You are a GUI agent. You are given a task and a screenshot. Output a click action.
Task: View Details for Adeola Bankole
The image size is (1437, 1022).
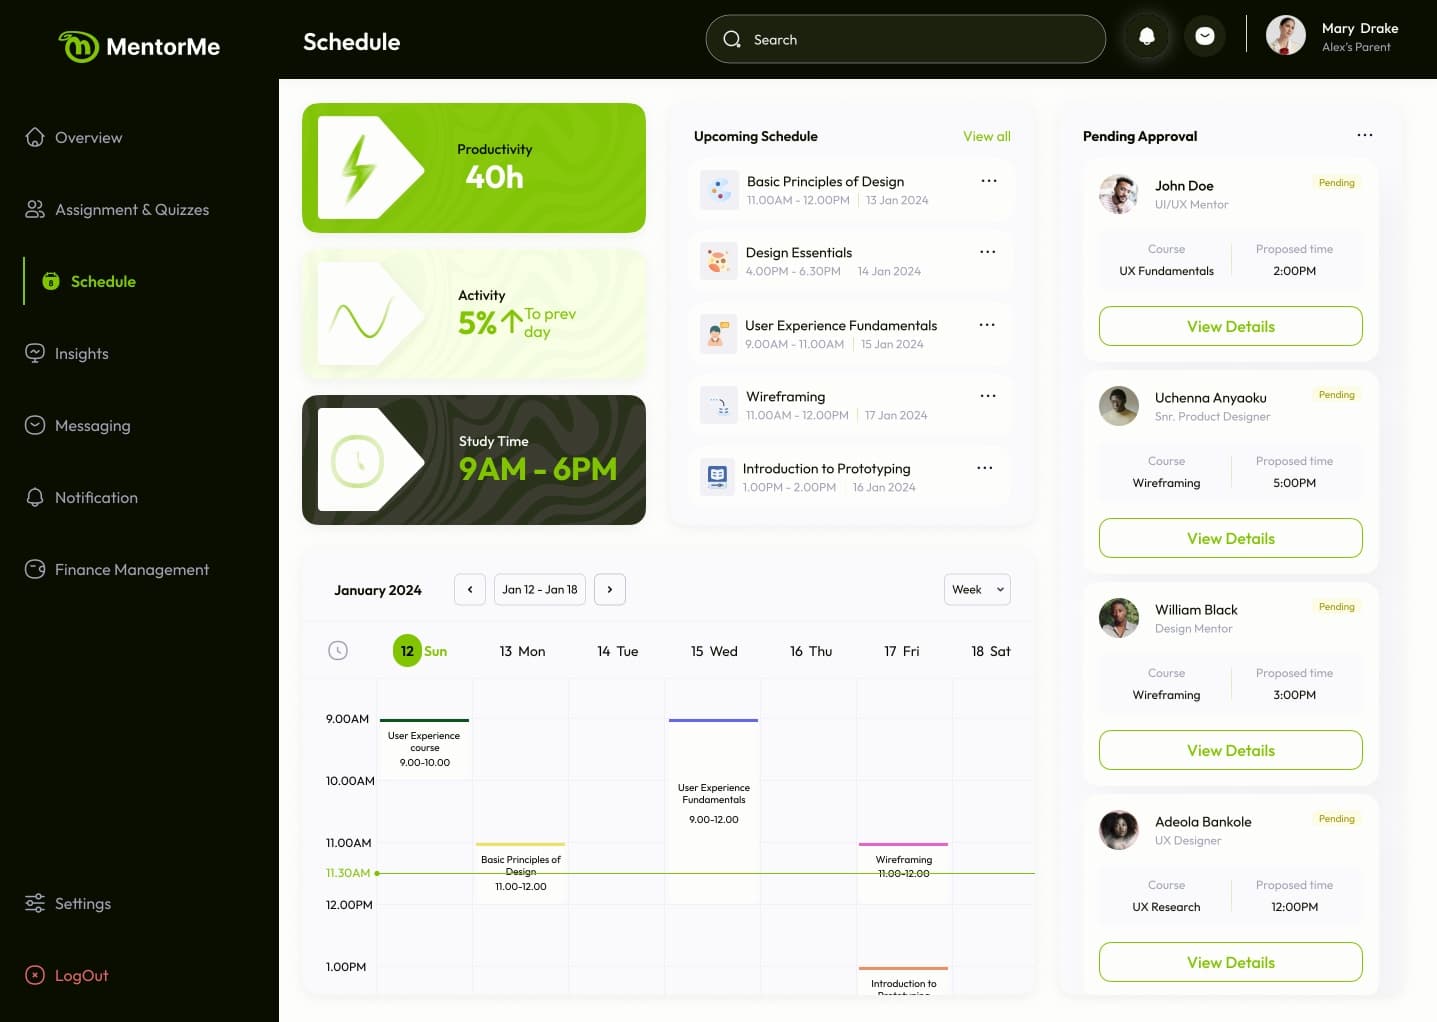point(1230,962)
